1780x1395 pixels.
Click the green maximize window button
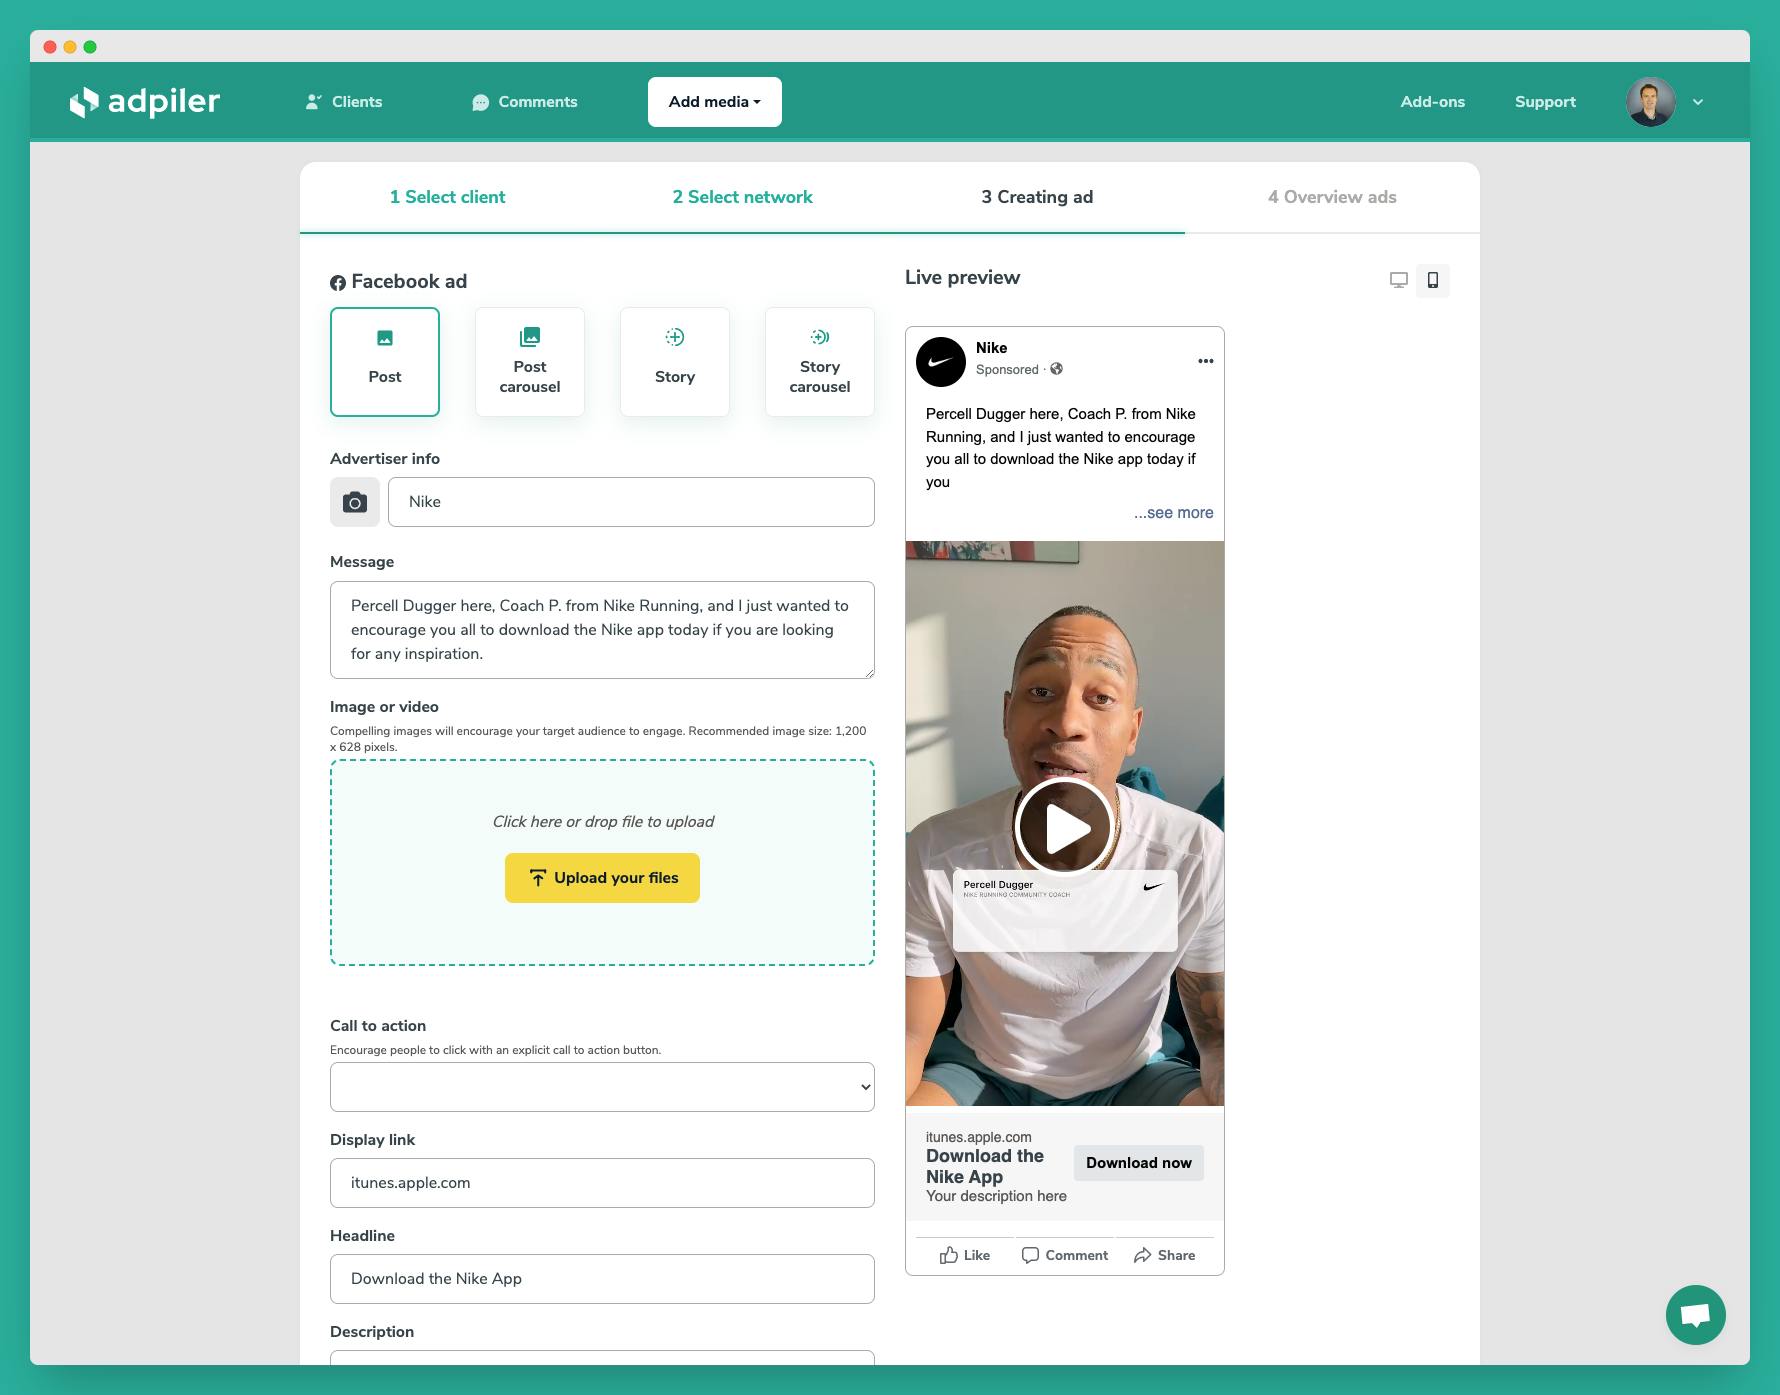coord(90,47)
